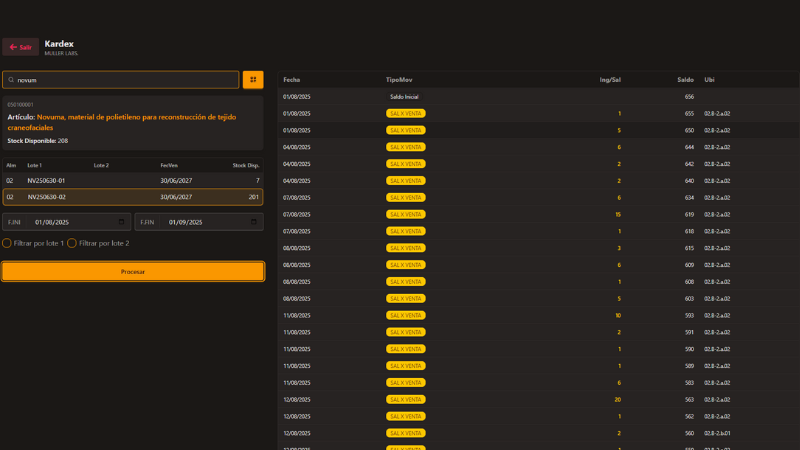Click the saldo value 656
The width and height of the screenshot is (800, 450).
(689, 97)
